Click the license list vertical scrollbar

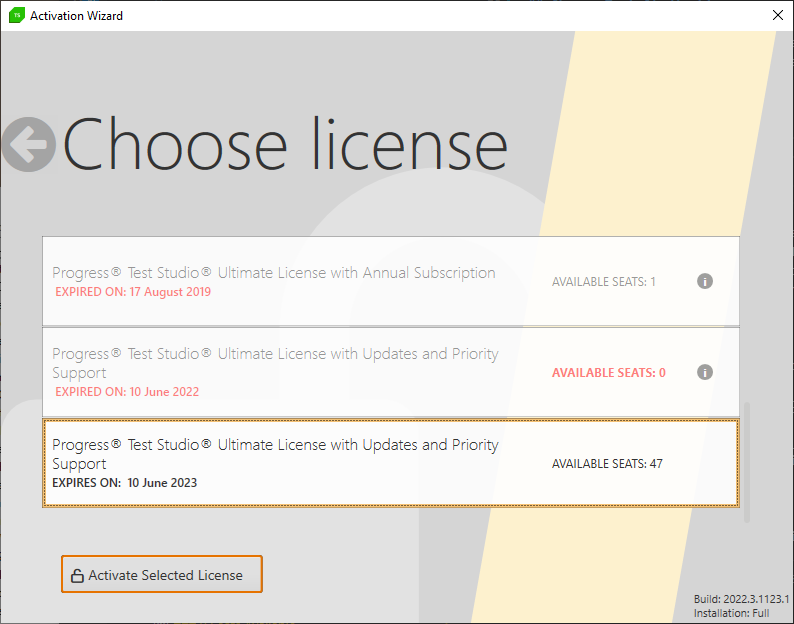pyautogui.click(x=747, y=462)
